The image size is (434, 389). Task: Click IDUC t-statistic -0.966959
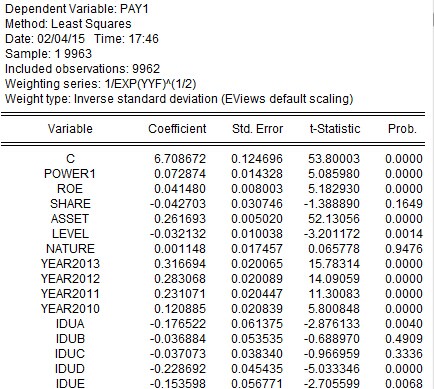(x=332, y=354)
